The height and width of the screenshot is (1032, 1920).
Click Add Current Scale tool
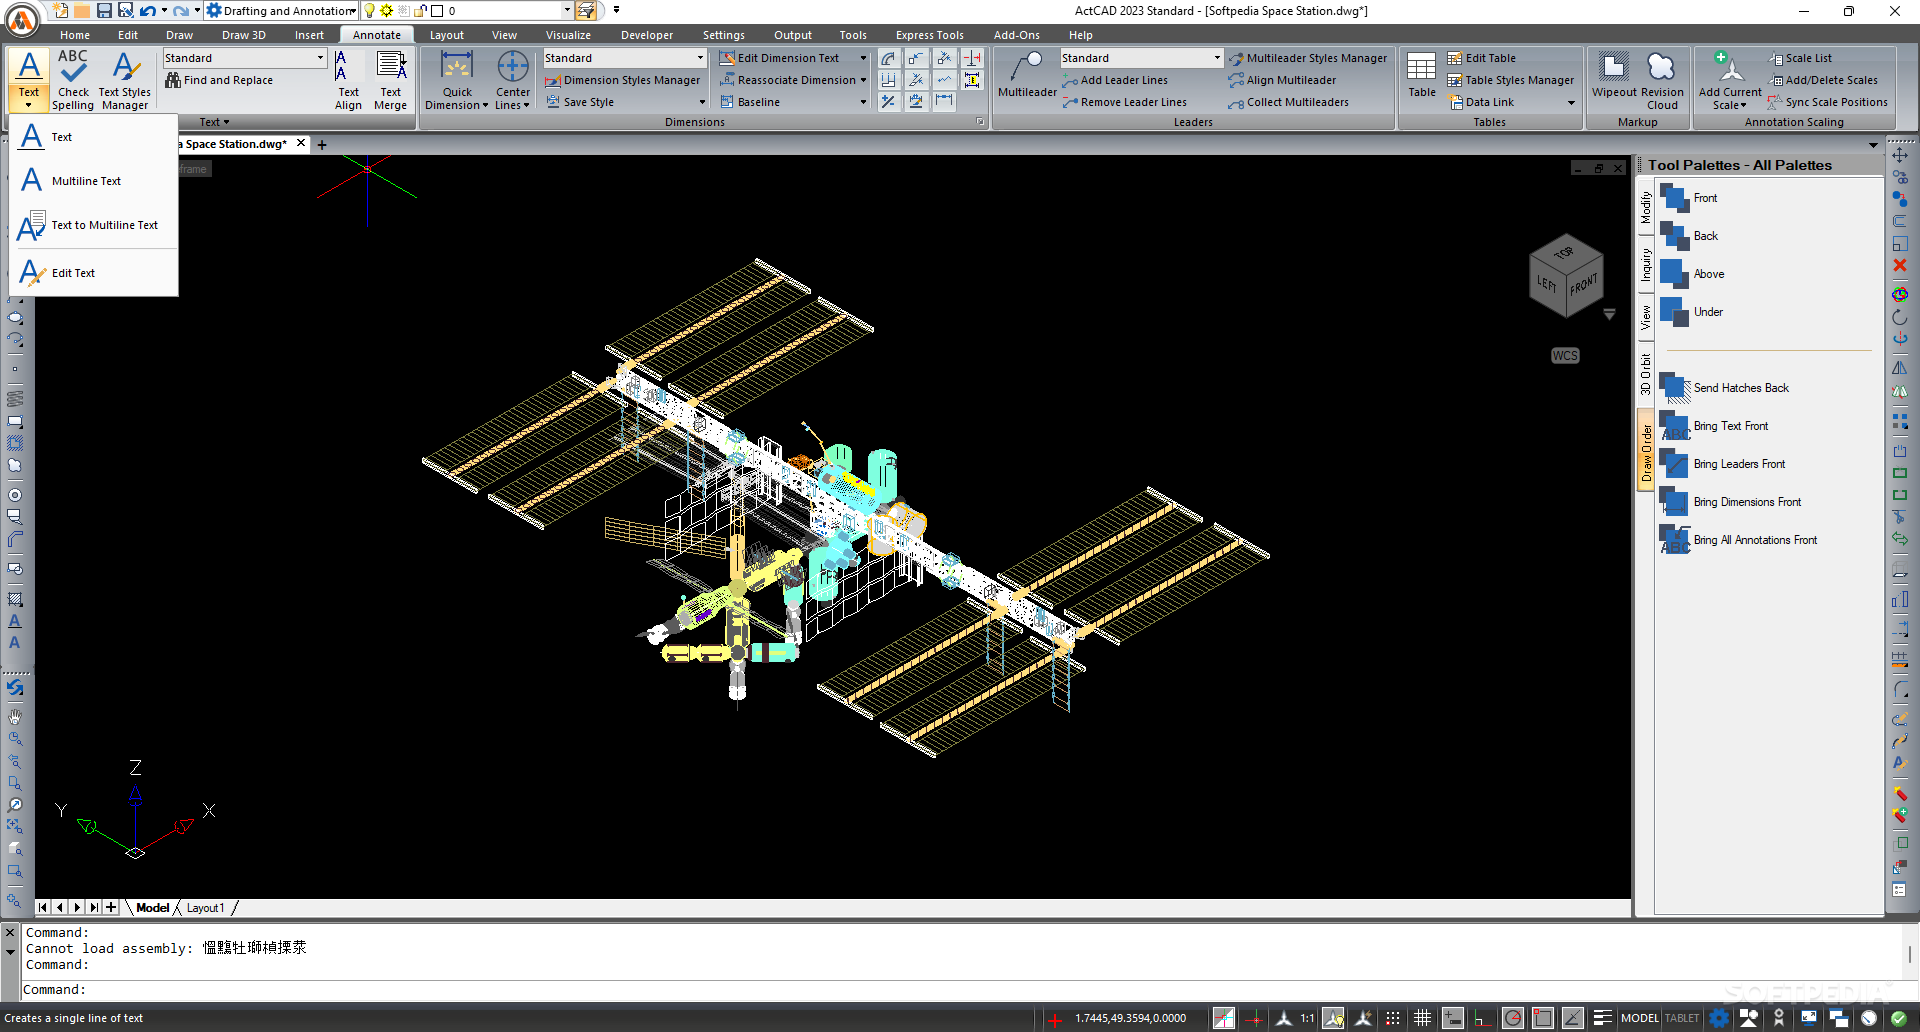coord(1730,80)
